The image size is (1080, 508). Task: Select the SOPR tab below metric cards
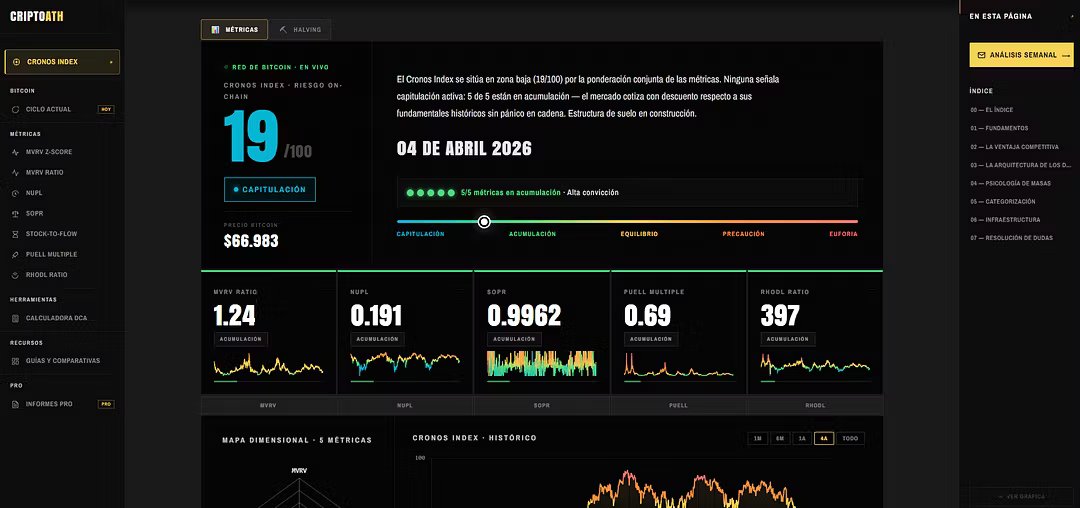coord(541,405)
